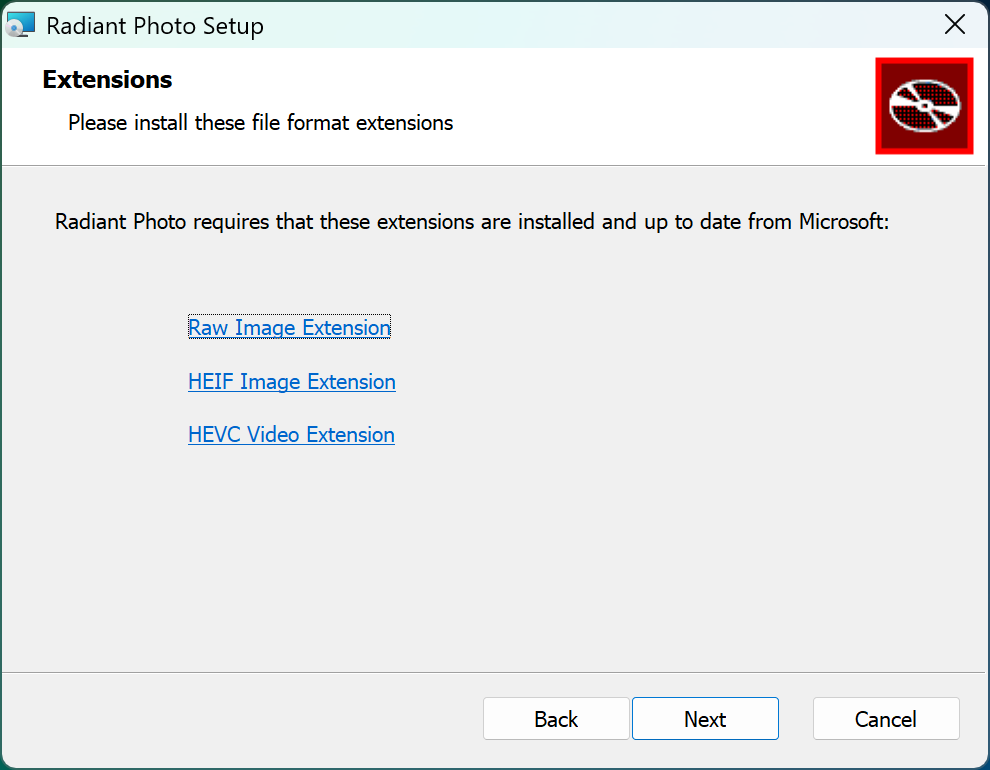This screenshot has width=990, height=770.
Task: Open the HEIF Image Extension link
Action: 292,381
